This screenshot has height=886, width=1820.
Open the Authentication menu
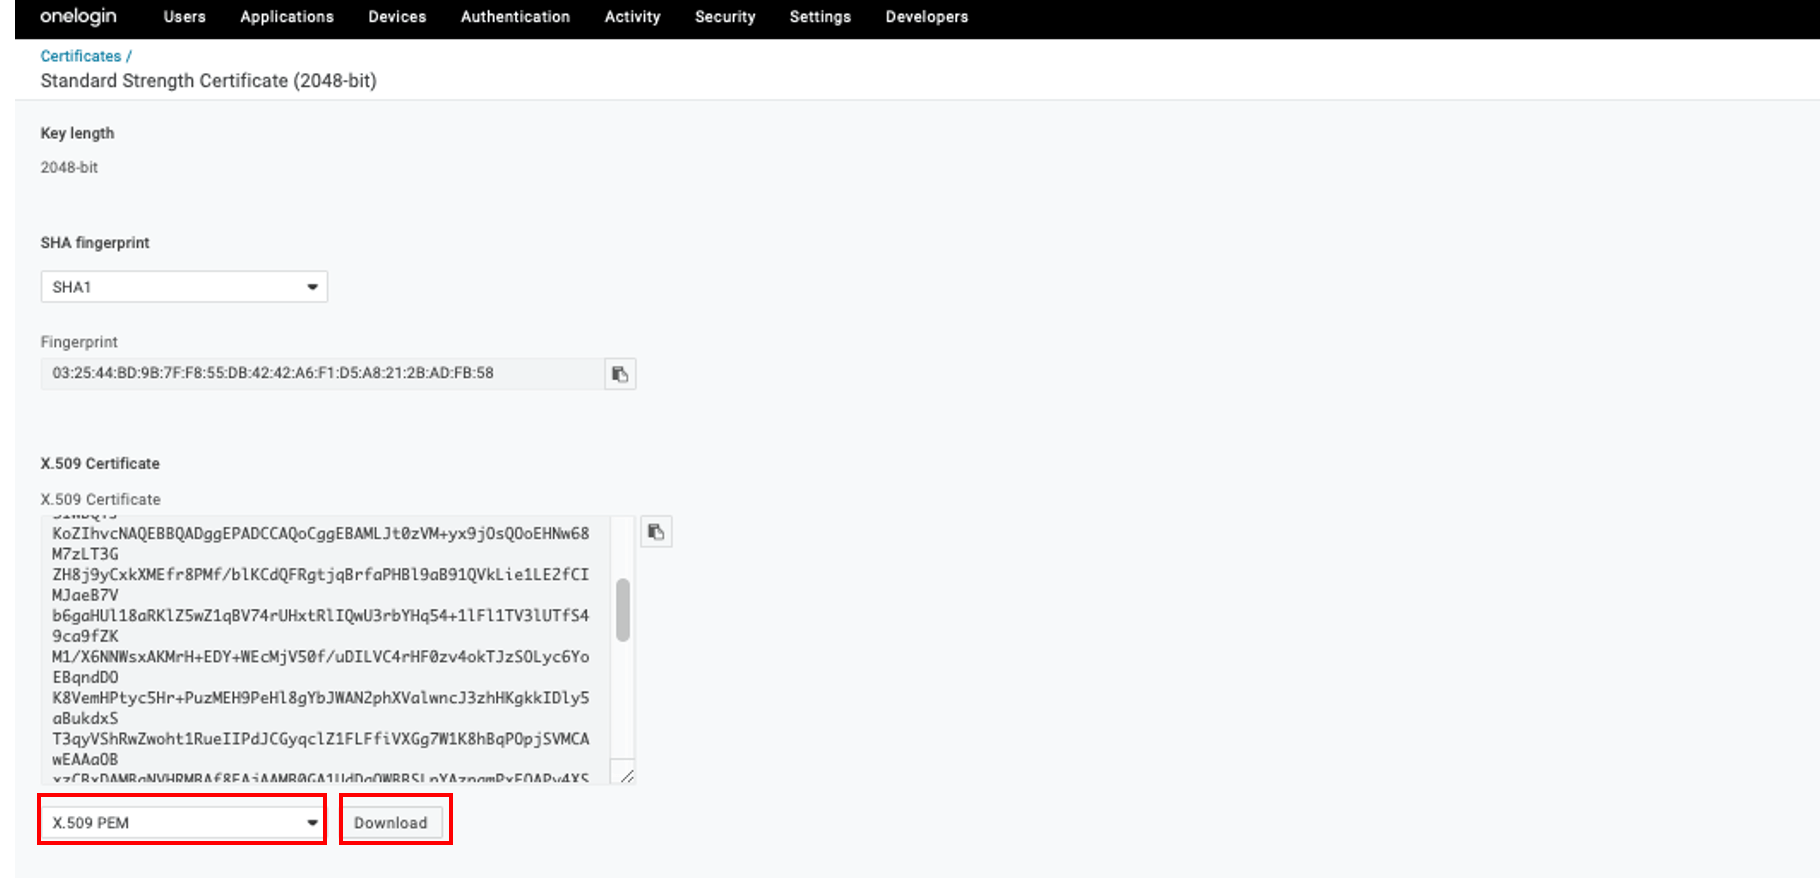pos(515,17)
